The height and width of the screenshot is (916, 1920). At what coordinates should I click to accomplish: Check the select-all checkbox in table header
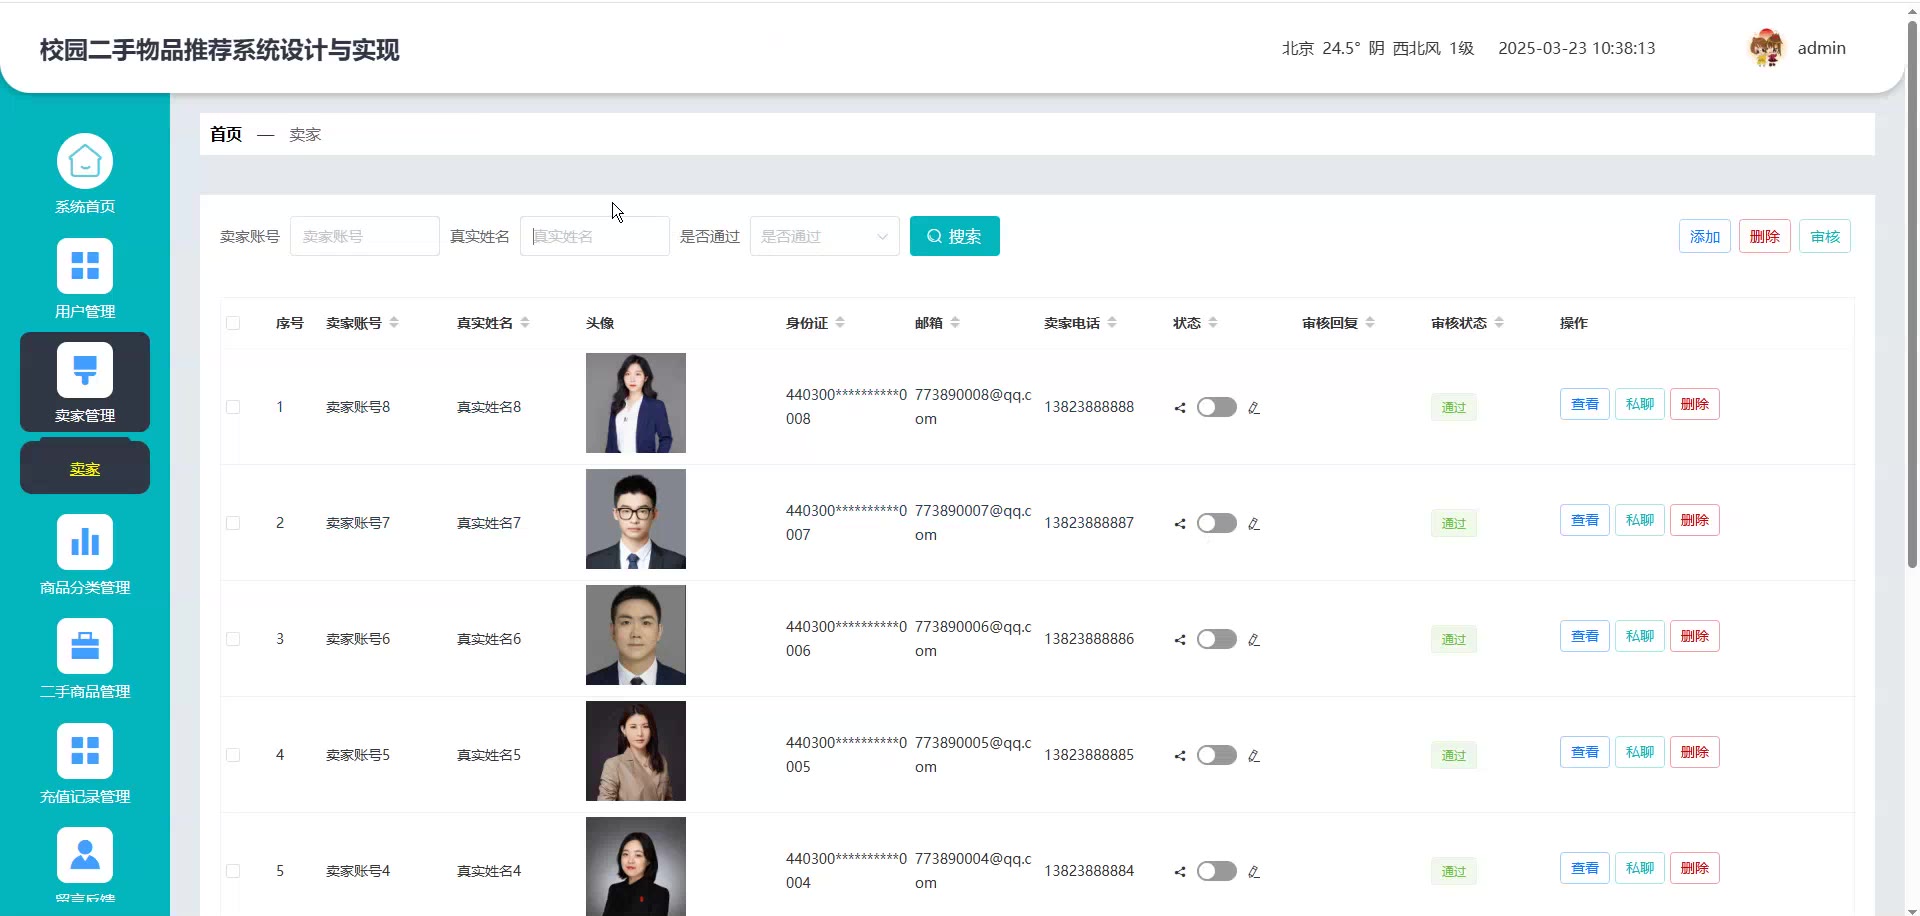[x=233, y=323]
